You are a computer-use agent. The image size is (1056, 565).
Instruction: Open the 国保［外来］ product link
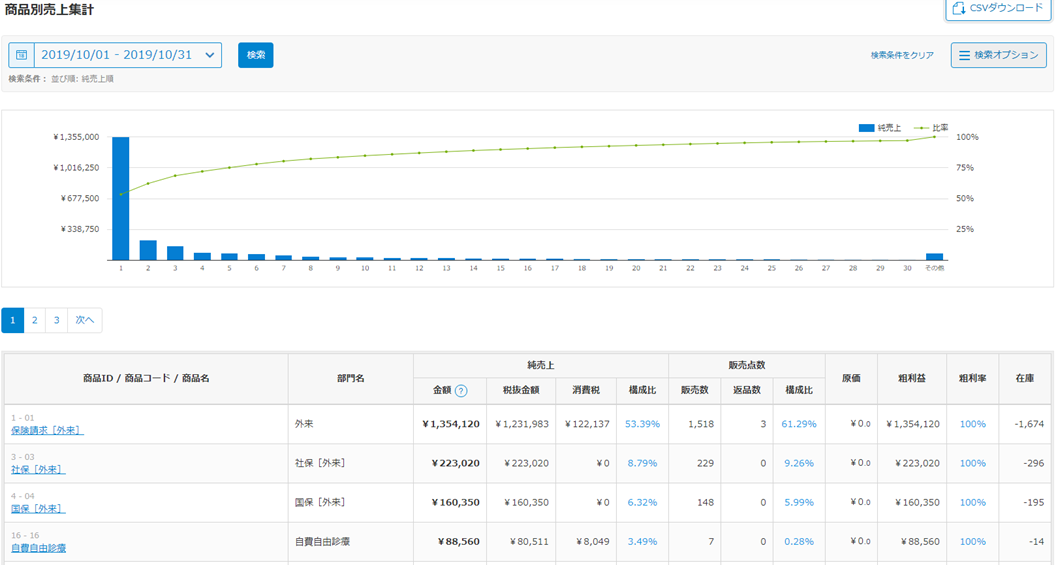point(38,508)
